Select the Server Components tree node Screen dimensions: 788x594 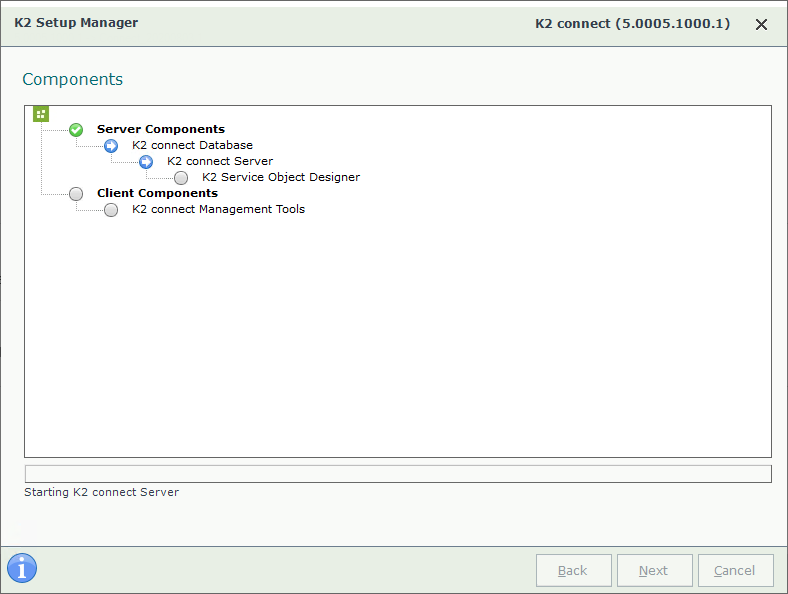(x=161, y=129)
